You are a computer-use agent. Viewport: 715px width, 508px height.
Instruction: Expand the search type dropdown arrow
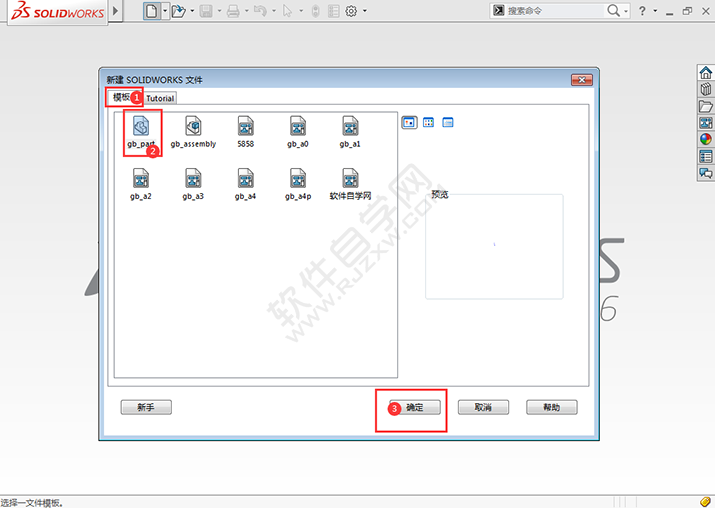pos(626,11)
